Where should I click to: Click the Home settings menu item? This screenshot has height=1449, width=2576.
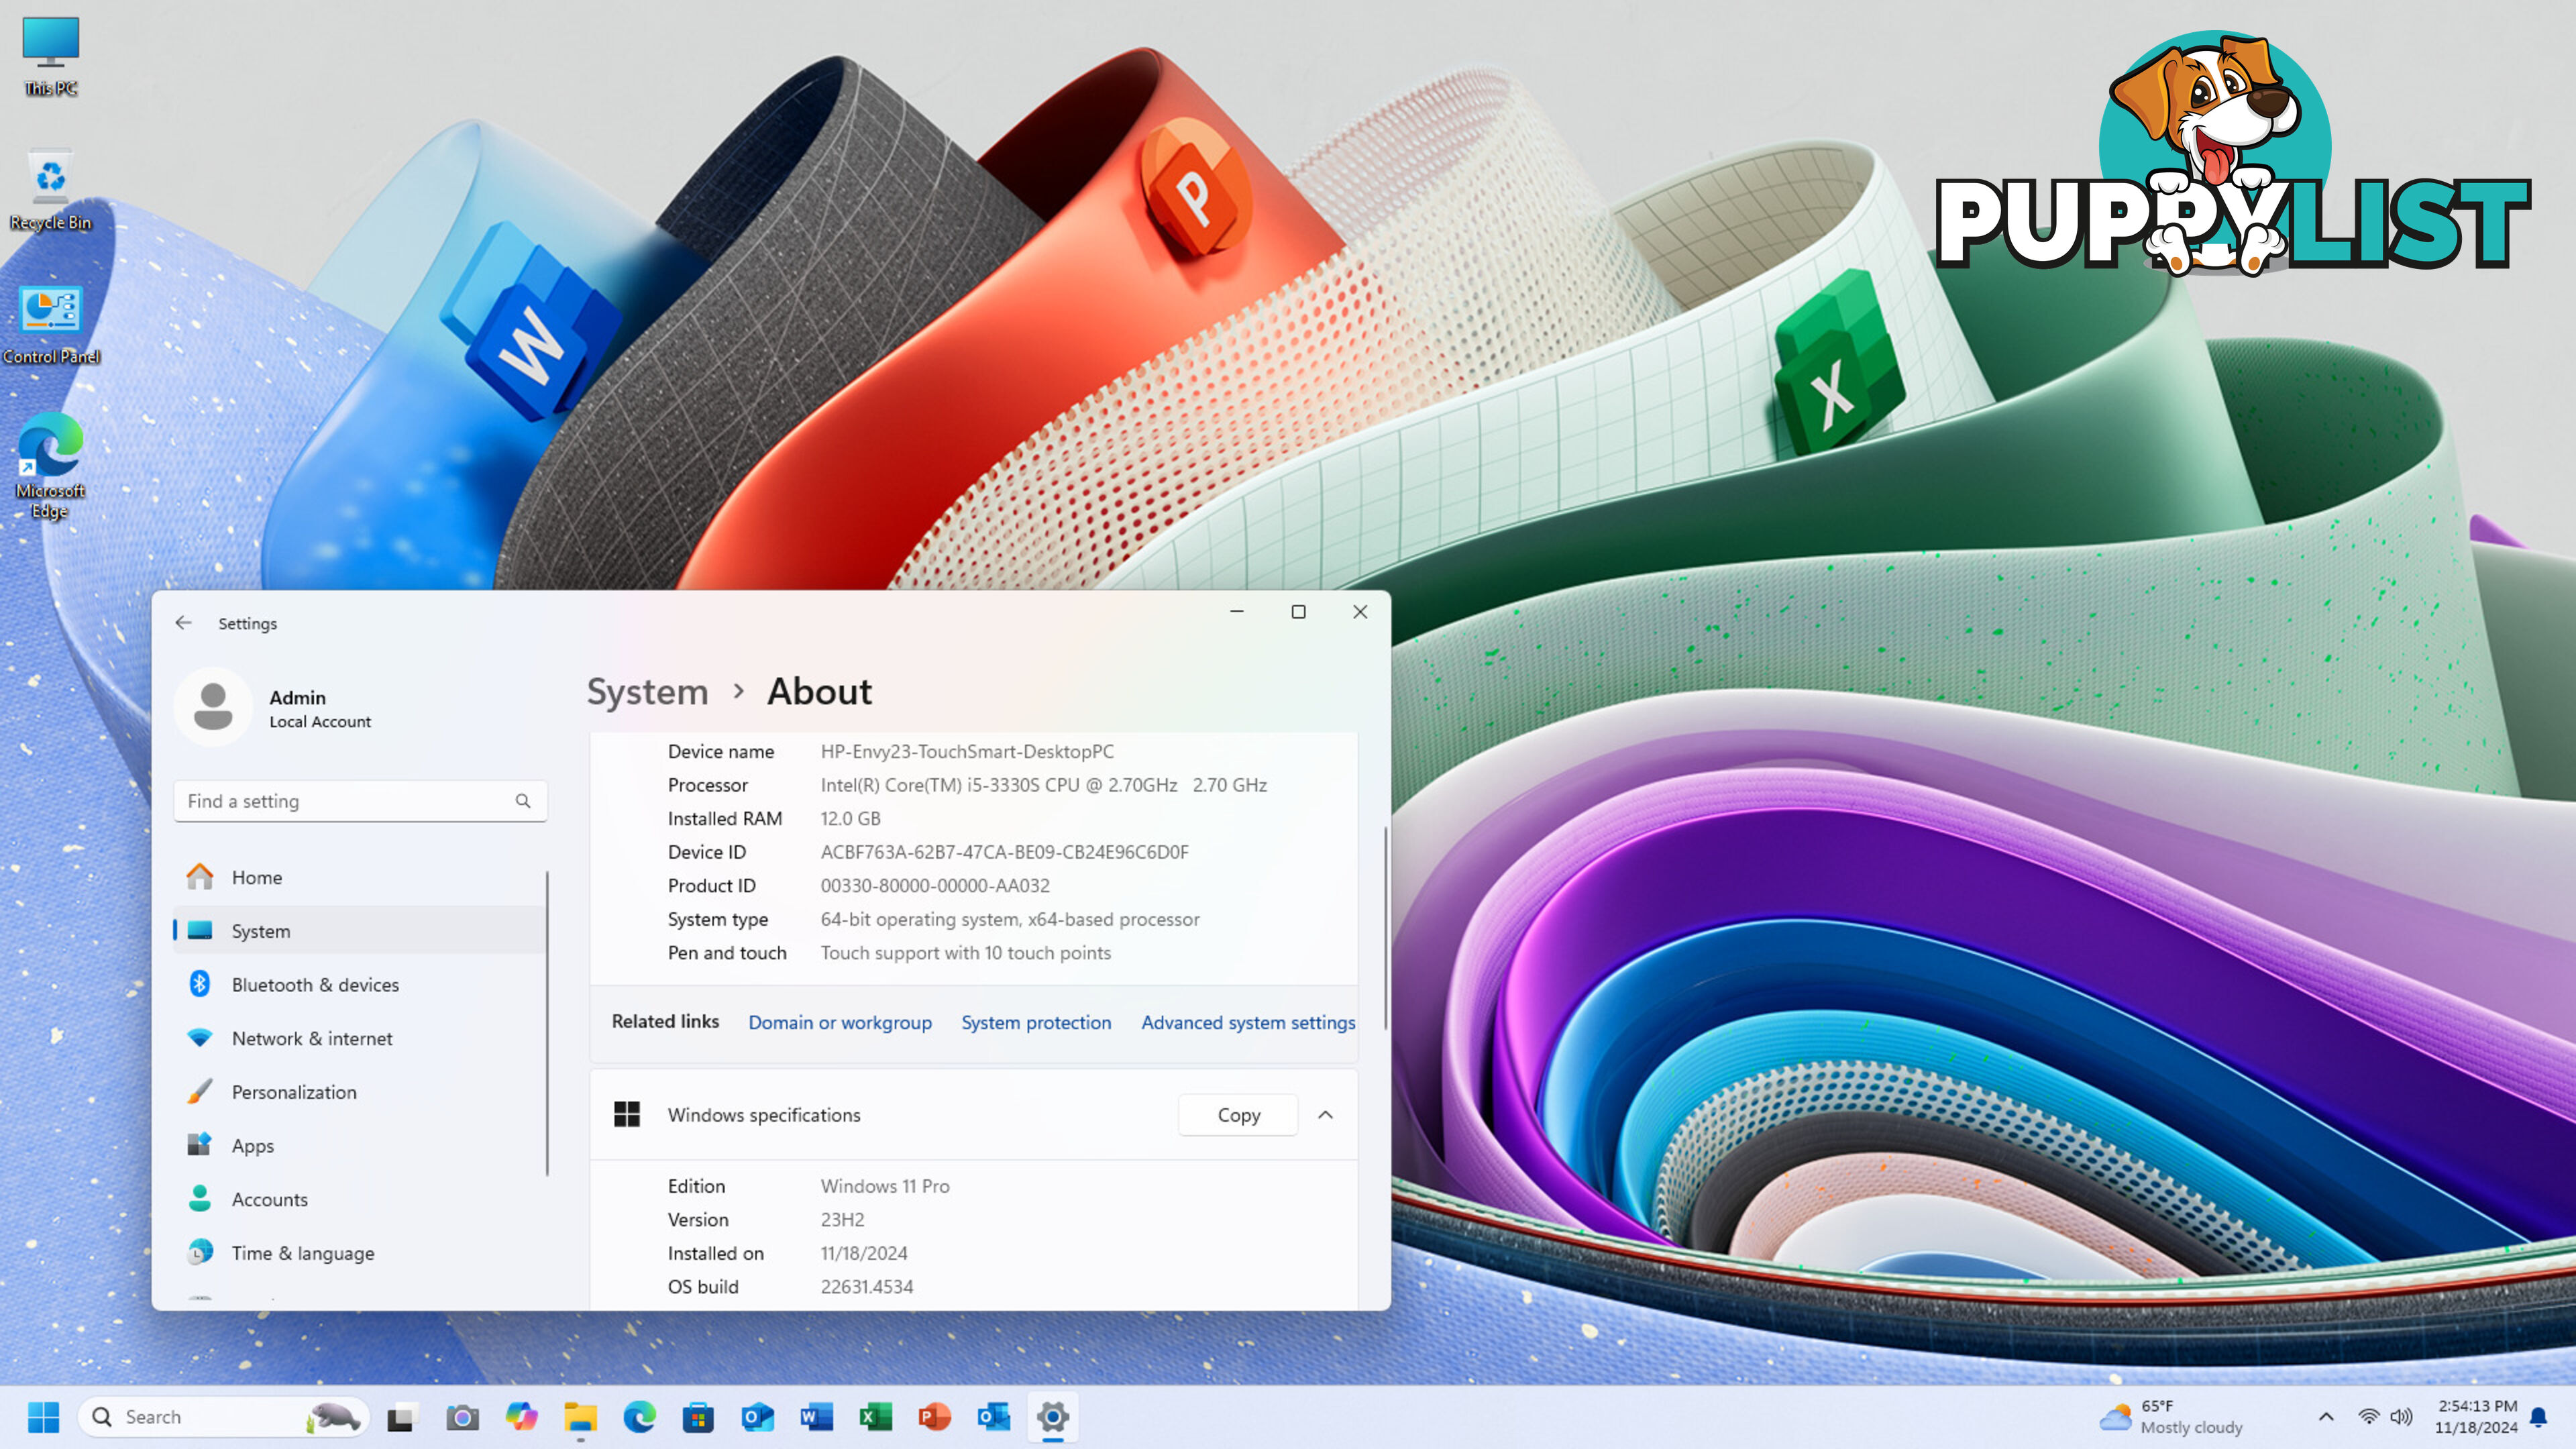(x=256, y=875)
